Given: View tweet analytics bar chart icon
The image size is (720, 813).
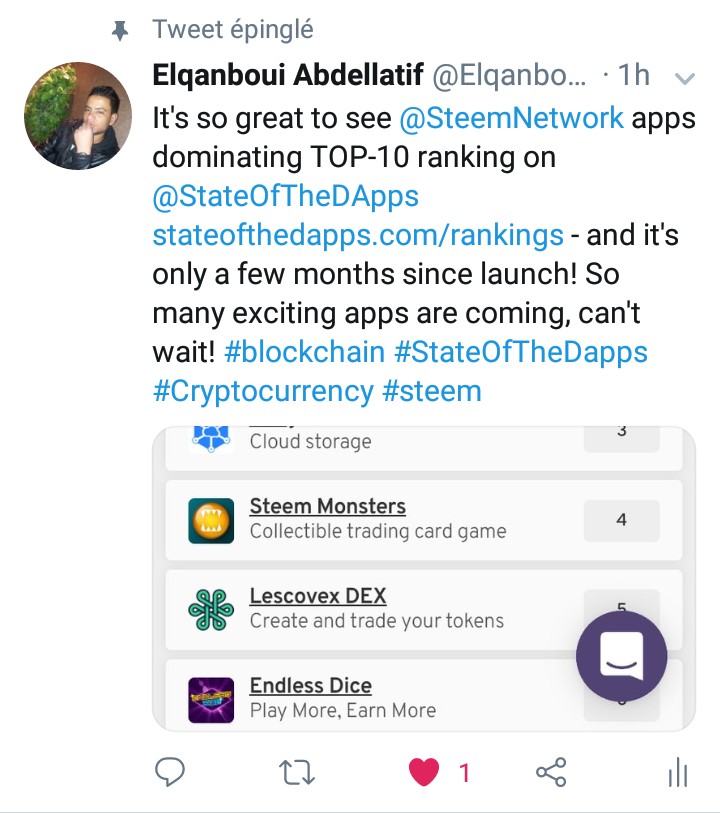Looking at the screenshot, I should pos(678,772).
